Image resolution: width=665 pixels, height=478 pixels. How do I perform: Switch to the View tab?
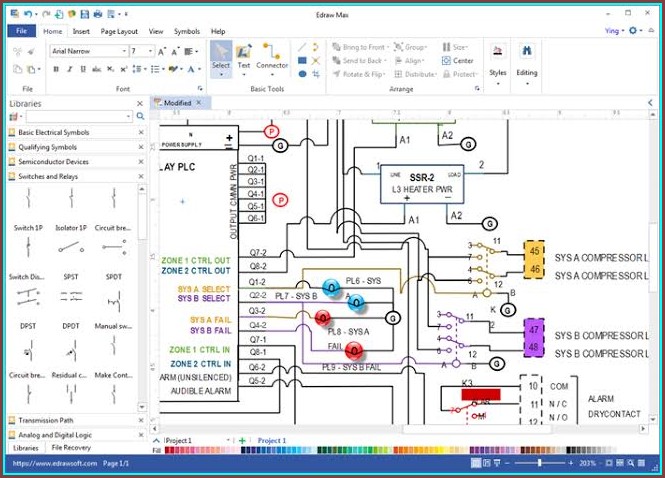156,31
